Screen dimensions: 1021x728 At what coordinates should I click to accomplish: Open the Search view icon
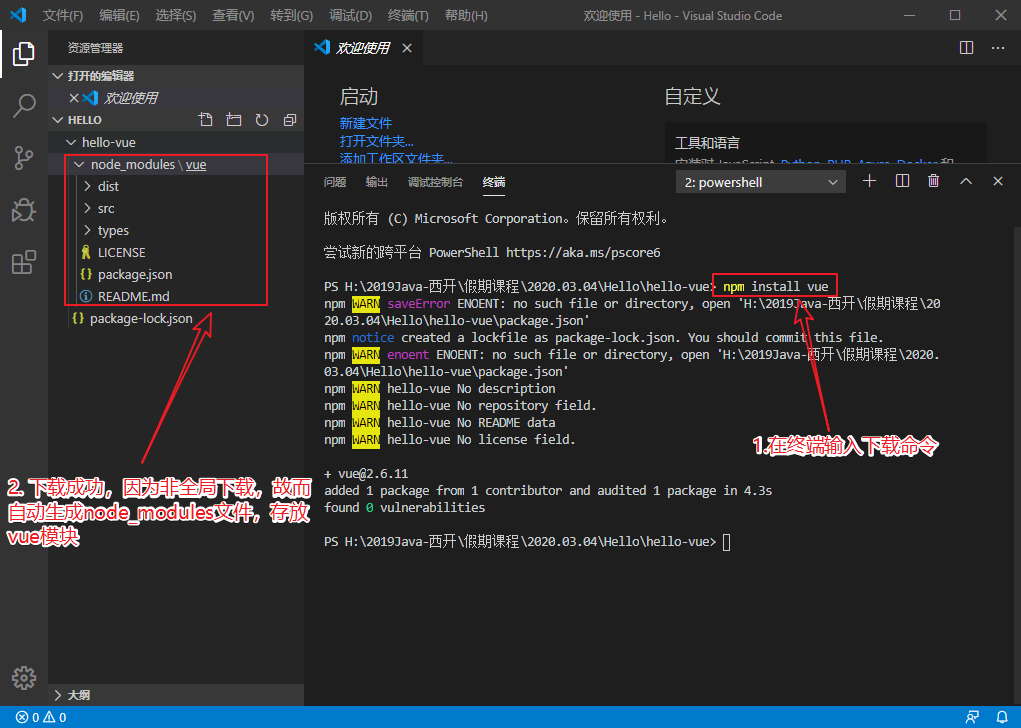(x=23, y=105)
